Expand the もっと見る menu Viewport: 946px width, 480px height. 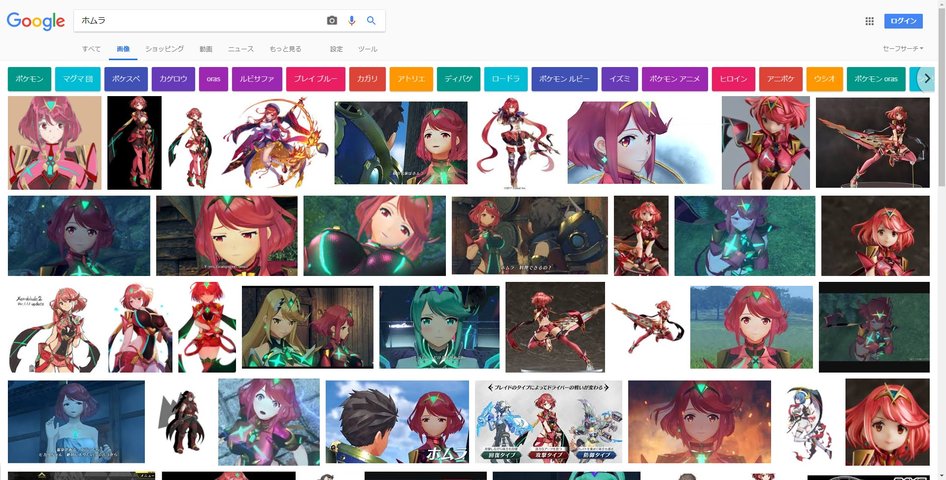(x=285, y=49)
